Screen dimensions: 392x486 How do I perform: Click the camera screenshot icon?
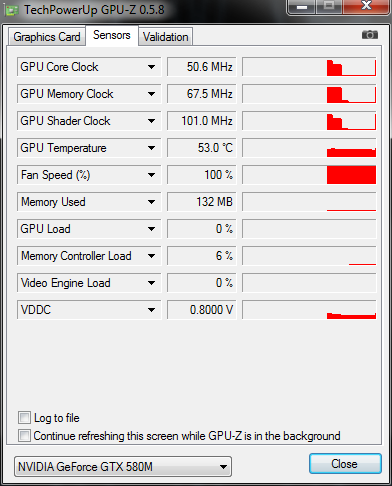coord(370,34)
